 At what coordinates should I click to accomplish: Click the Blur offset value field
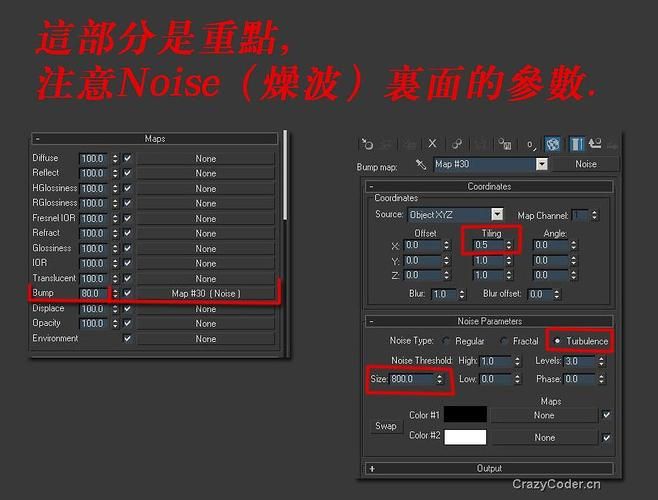[540, 294]
